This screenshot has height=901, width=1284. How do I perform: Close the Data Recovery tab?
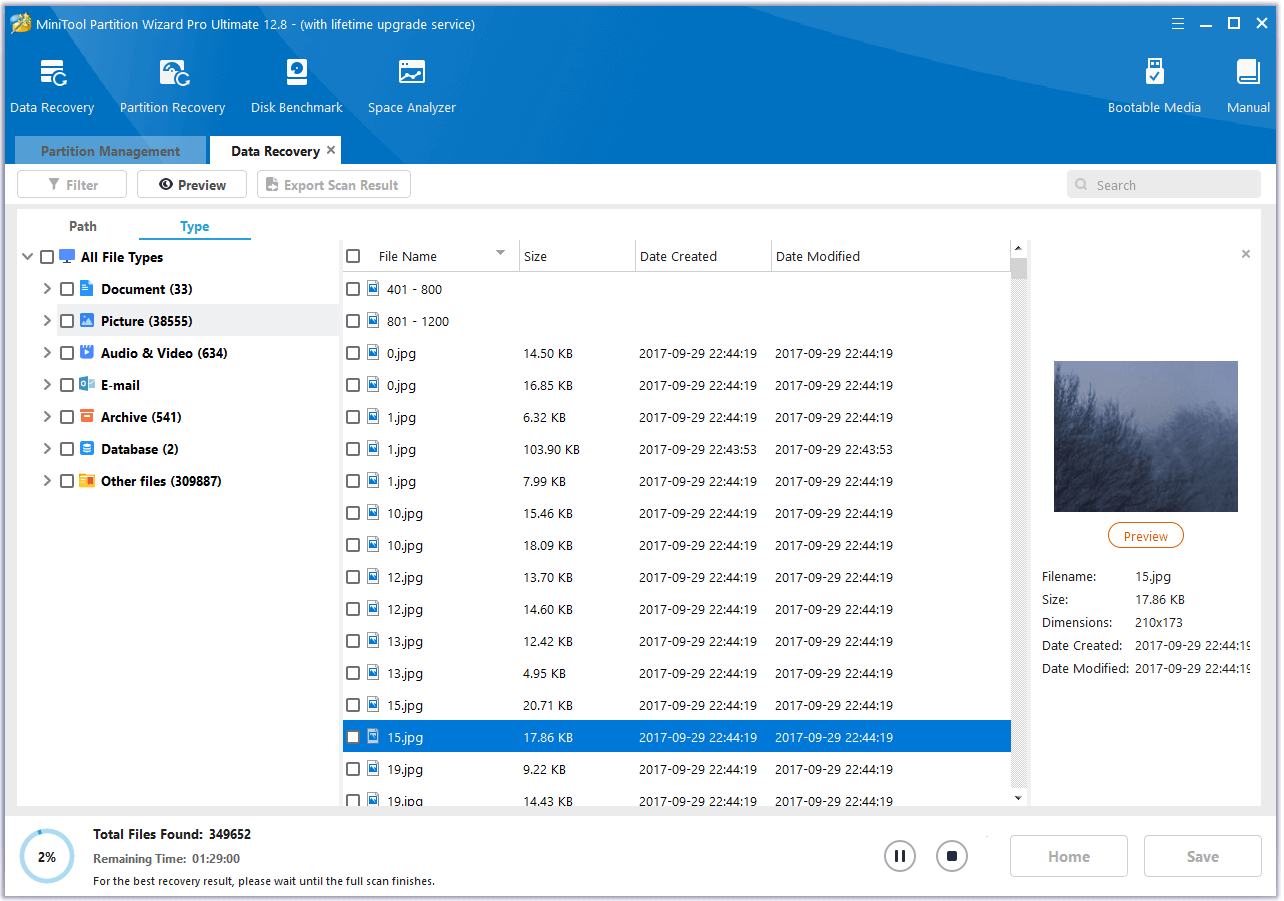click(x=331, y=150)
